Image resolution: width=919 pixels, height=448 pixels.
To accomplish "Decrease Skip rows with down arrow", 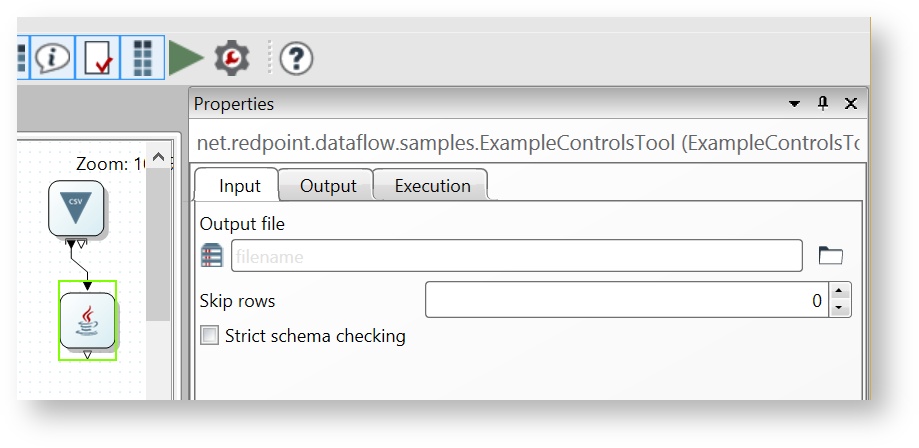I will coord(840,308).
